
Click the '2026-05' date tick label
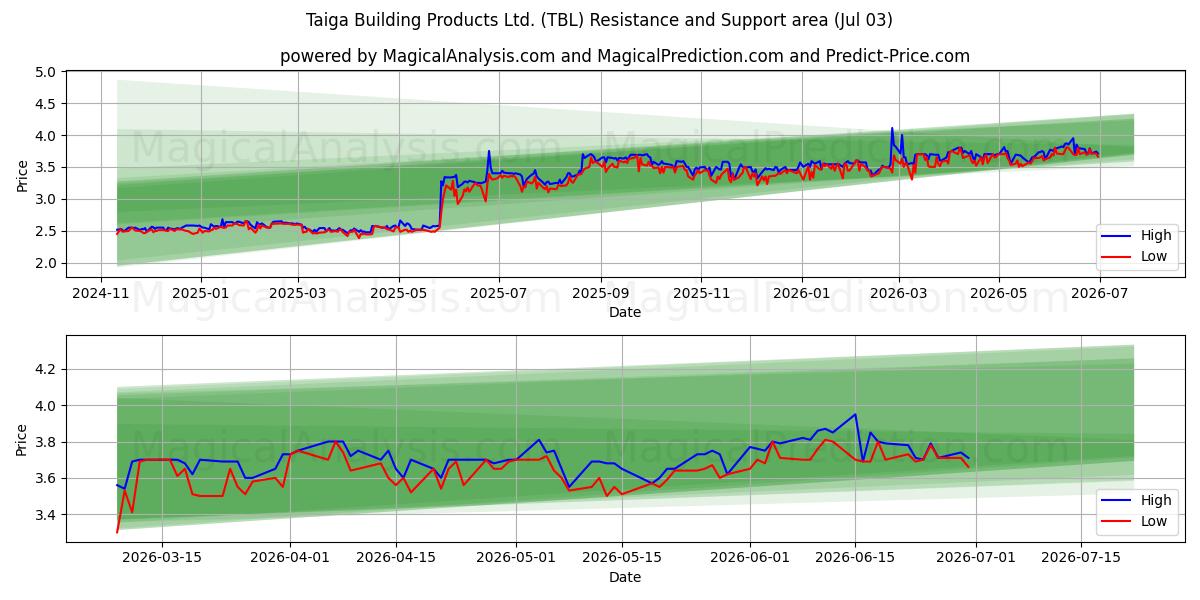coord(998,293)
